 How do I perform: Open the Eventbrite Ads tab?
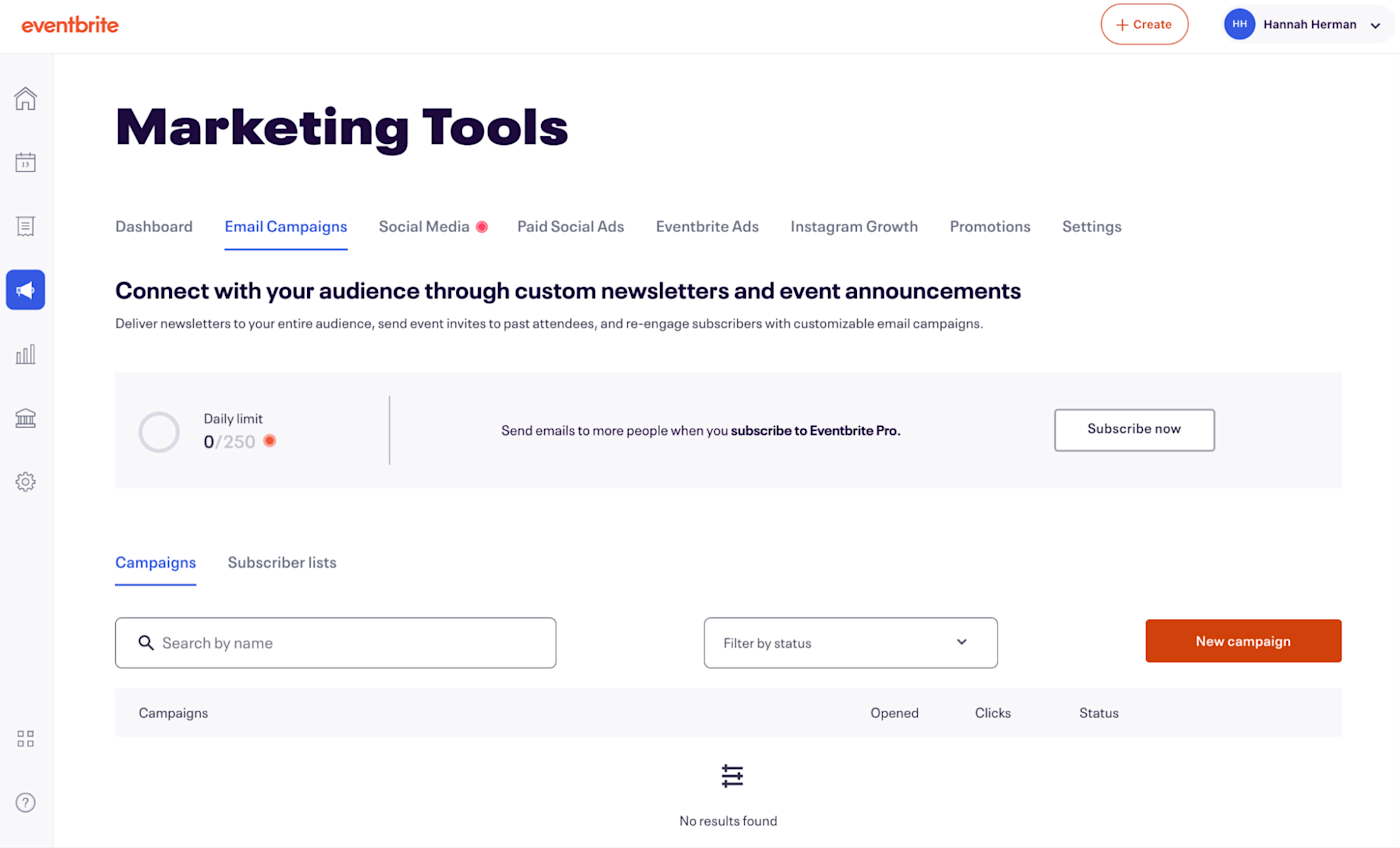[707, 227]
